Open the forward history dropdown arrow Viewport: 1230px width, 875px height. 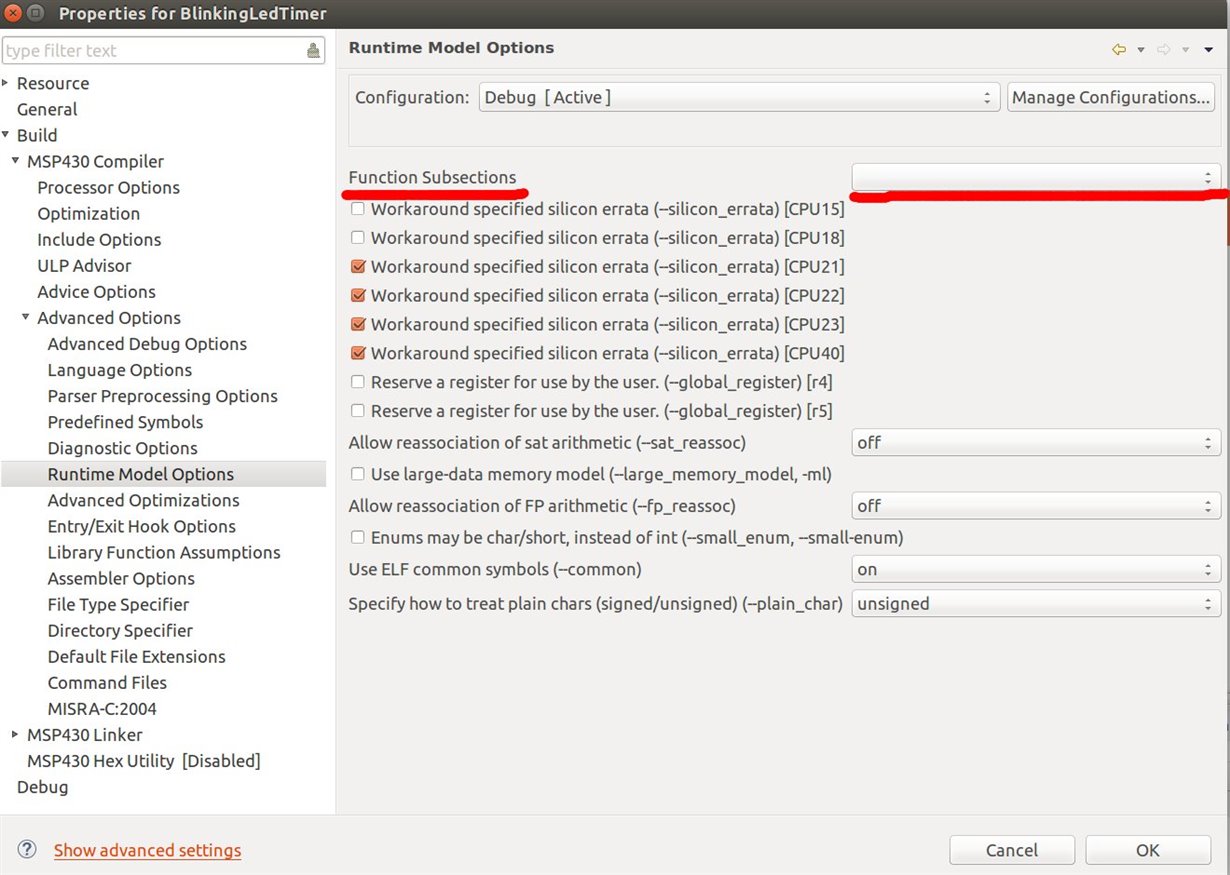(x=1186, y=50)
